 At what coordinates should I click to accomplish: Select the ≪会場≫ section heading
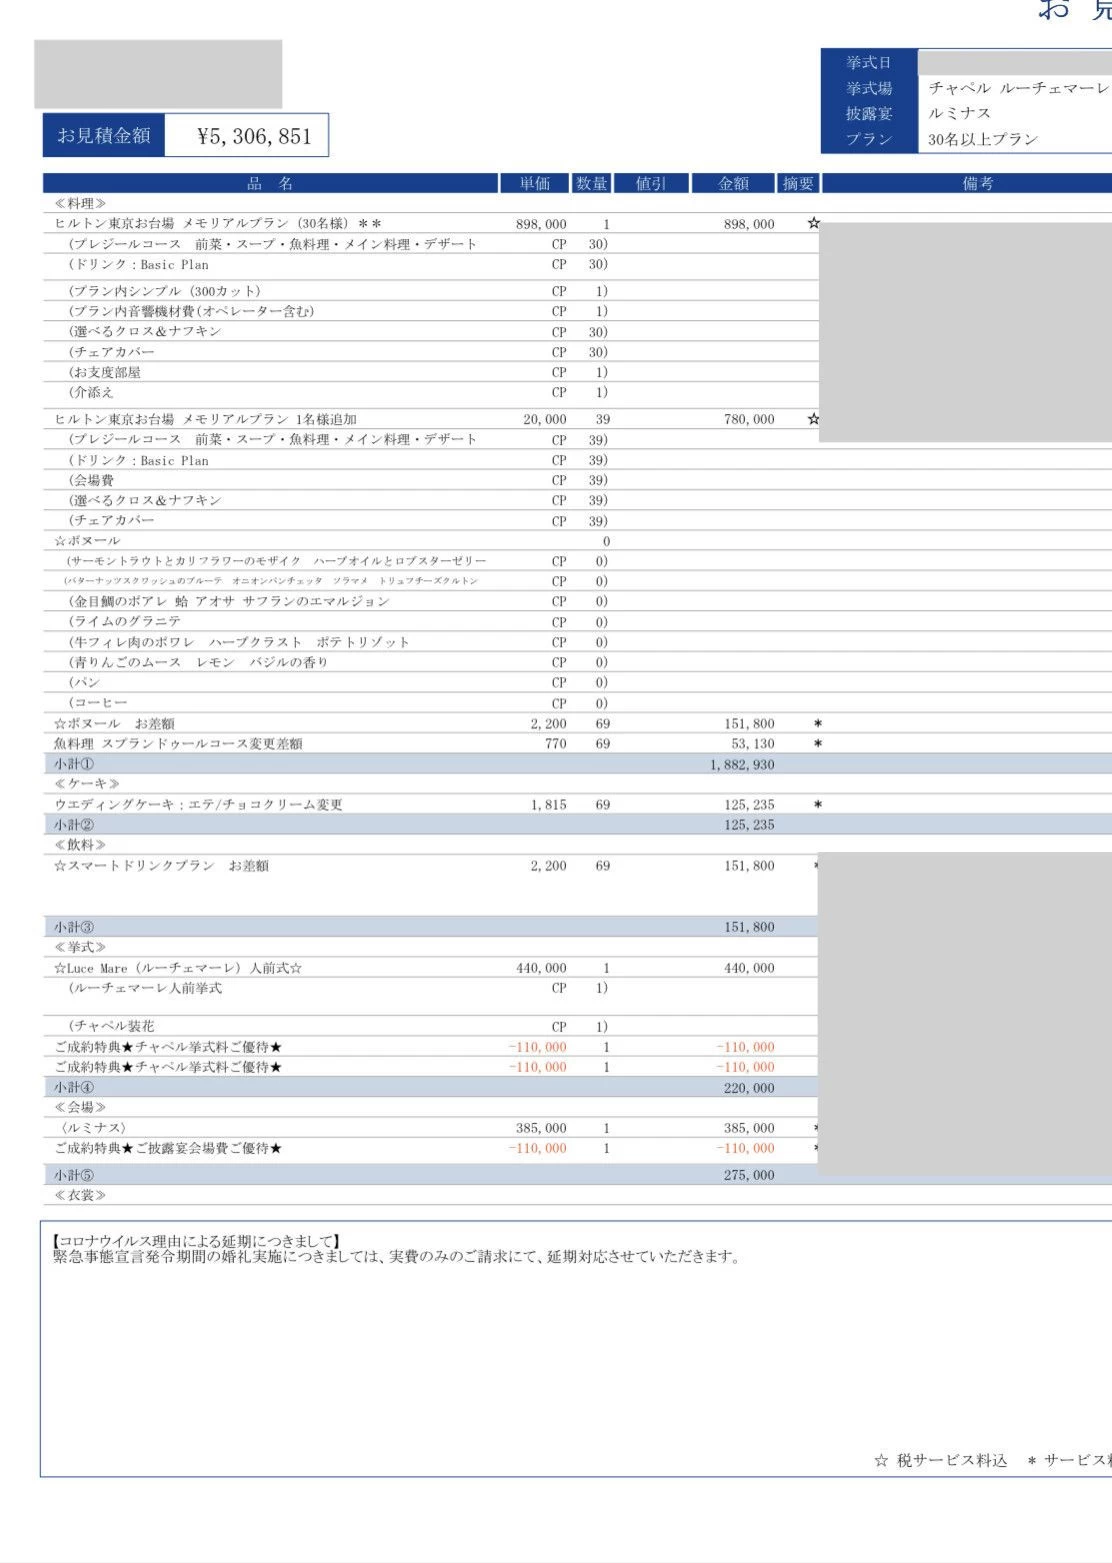click(x=81, y=1107)
